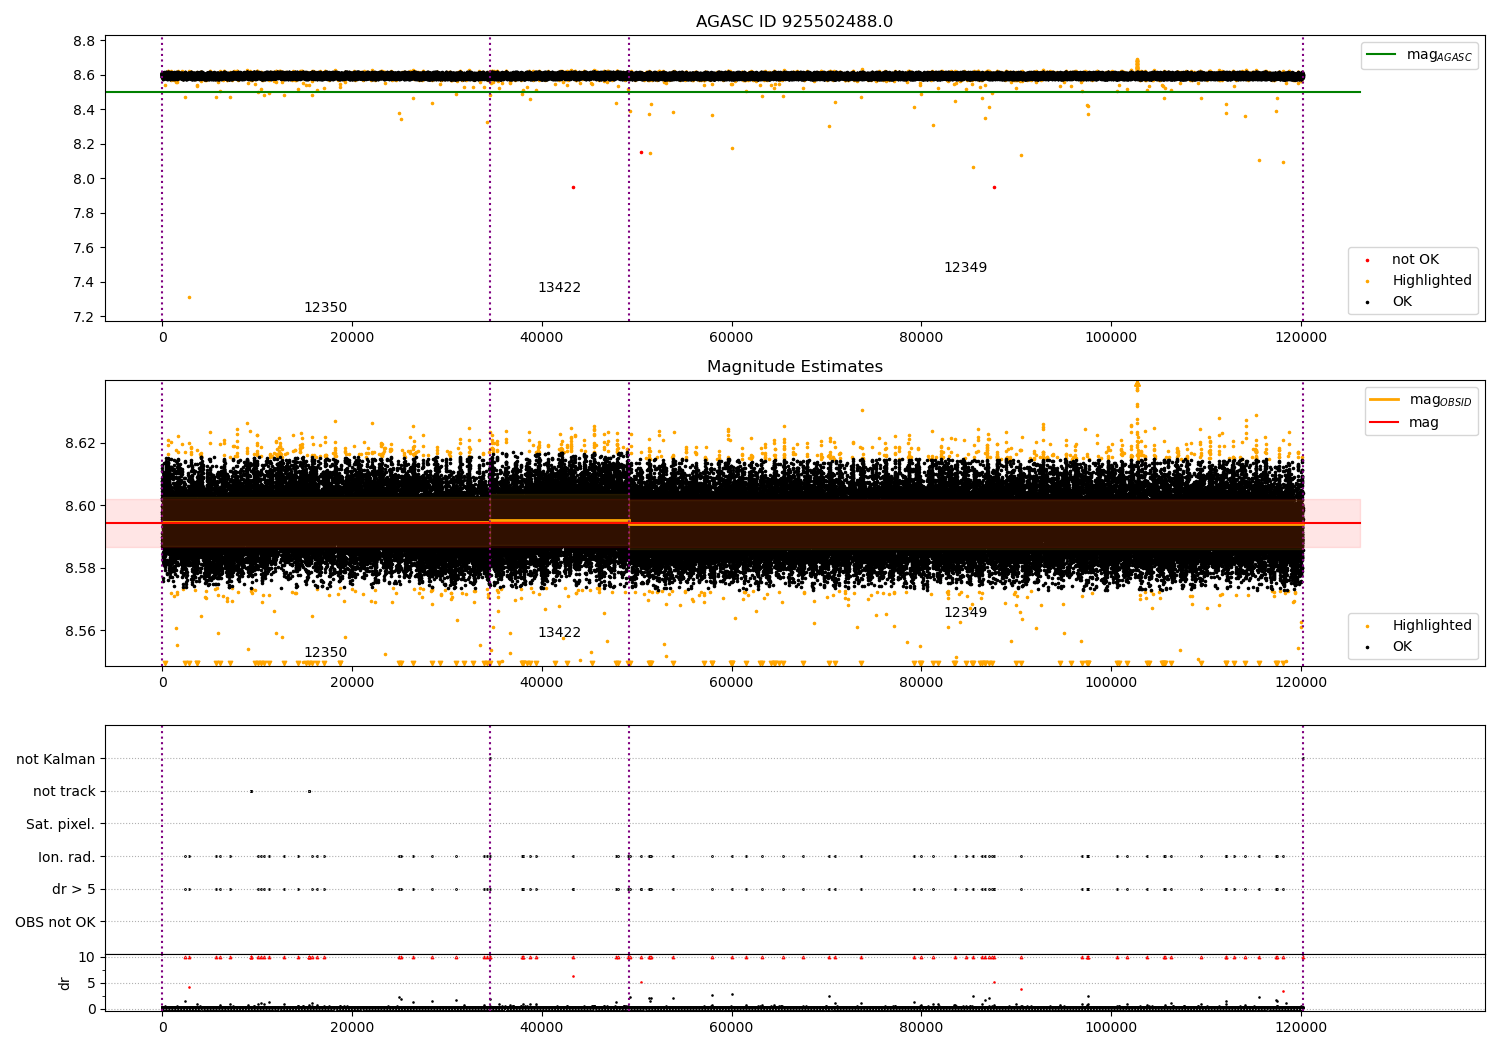The width and height of the screenshot is (1500, 1050).
Task: Select the mag AGASC legend label in top plot
Action: [x=1439, y=55]
